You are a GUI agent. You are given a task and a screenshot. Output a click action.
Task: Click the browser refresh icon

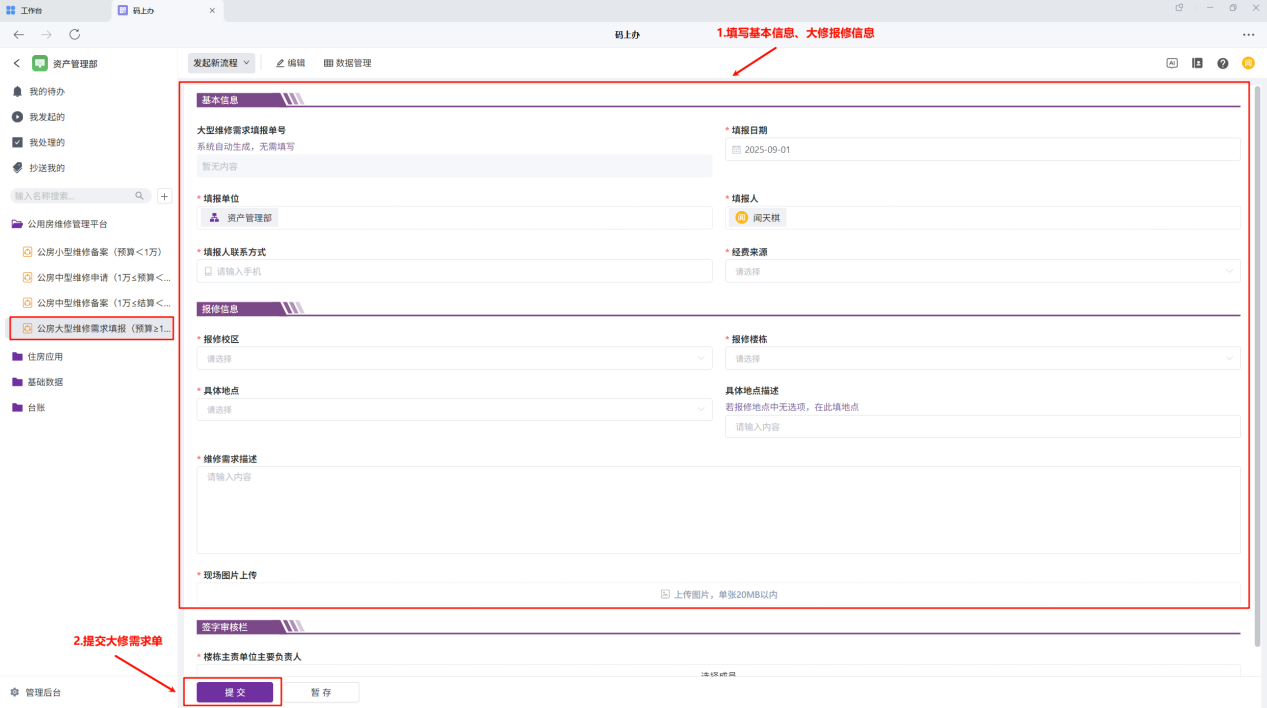(x=74, y=34)
